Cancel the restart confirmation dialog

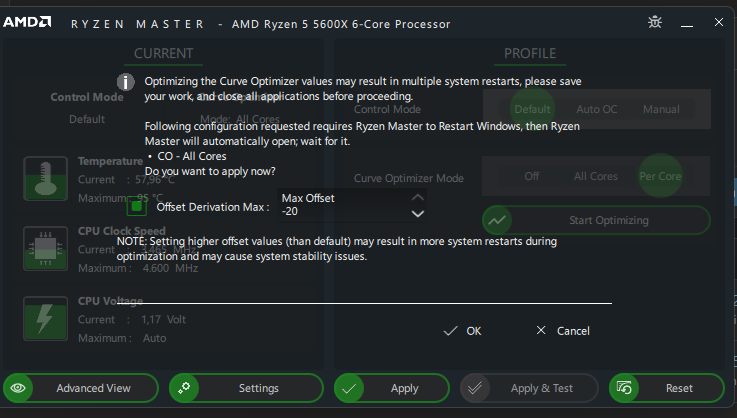[563, 331]
